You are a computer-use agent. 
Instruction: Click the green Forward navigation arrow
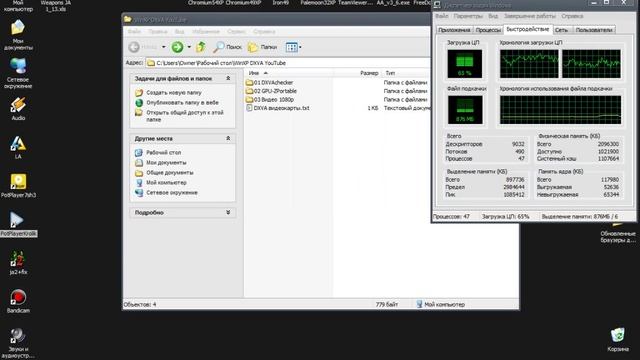(x=177, y=47)
